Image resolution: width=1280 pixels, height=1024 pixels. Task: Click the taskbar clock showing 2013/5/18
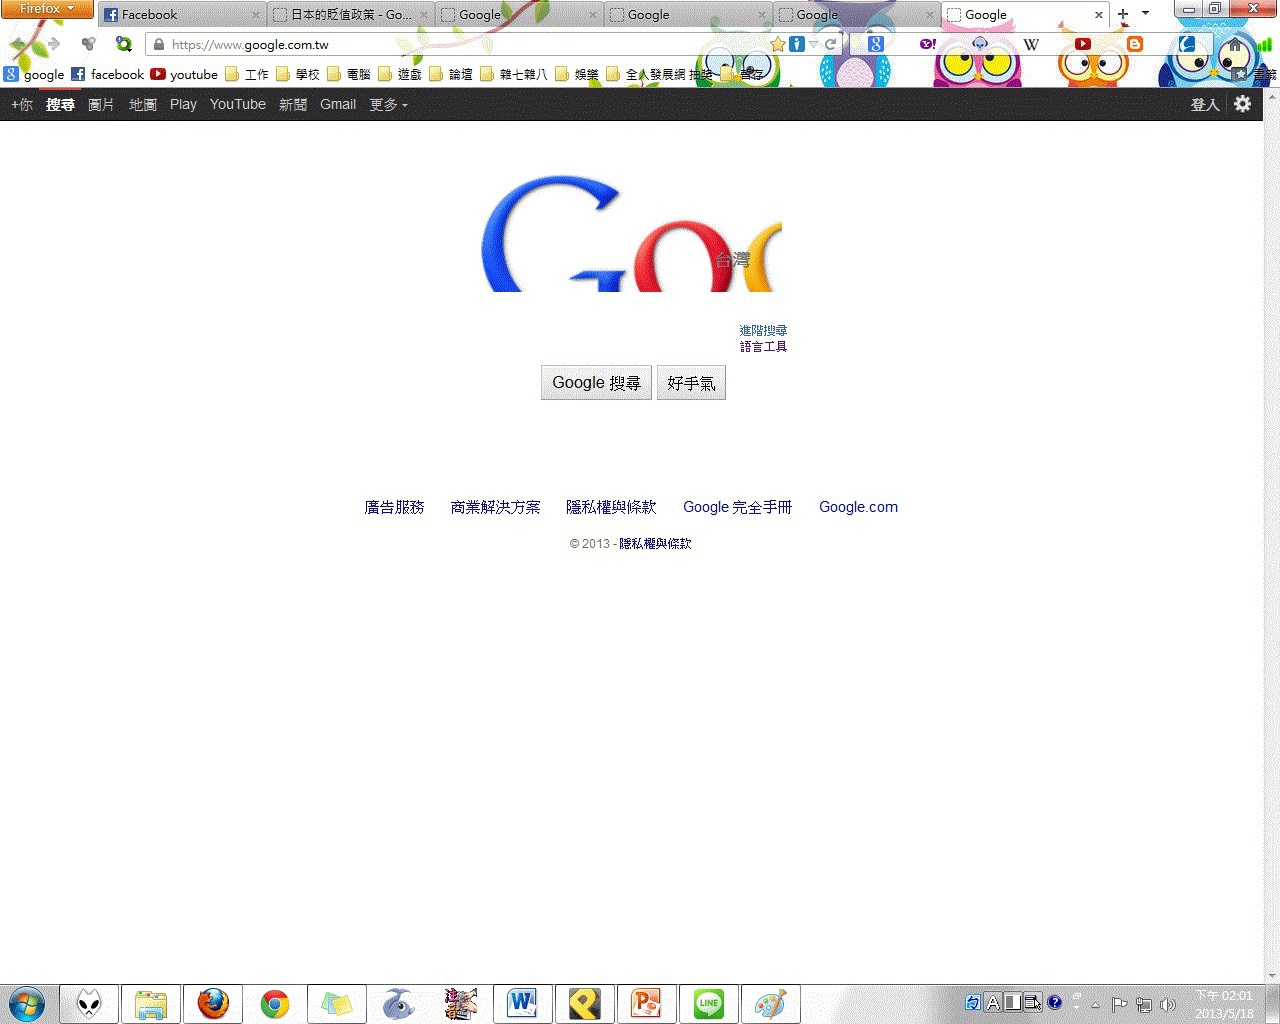coord(1224,1004)
